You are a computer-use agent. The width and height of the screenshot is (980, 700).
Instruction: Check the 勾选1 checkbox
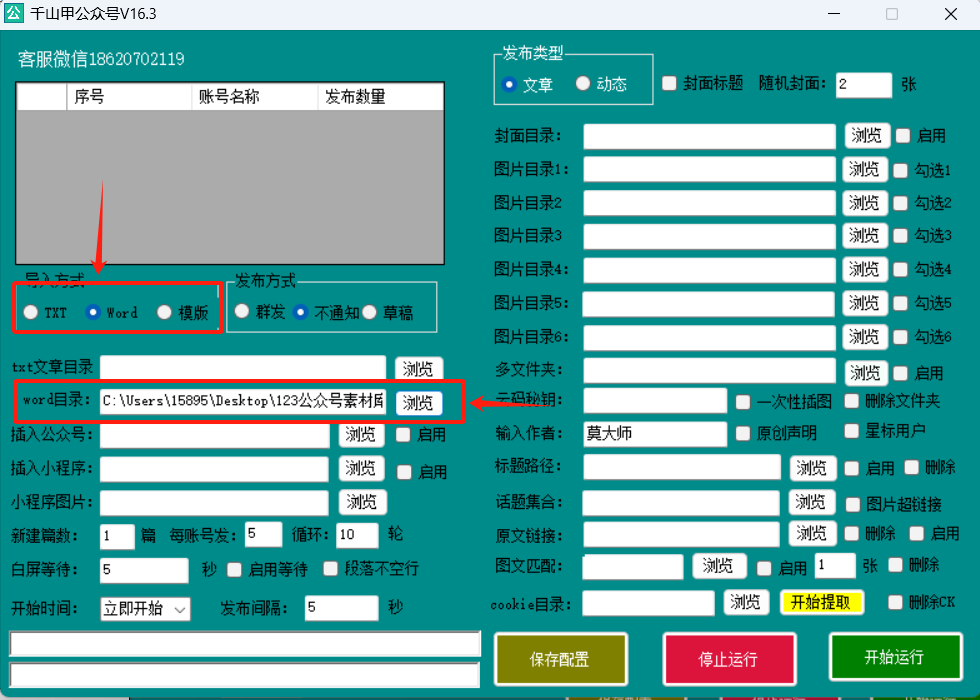901,170
